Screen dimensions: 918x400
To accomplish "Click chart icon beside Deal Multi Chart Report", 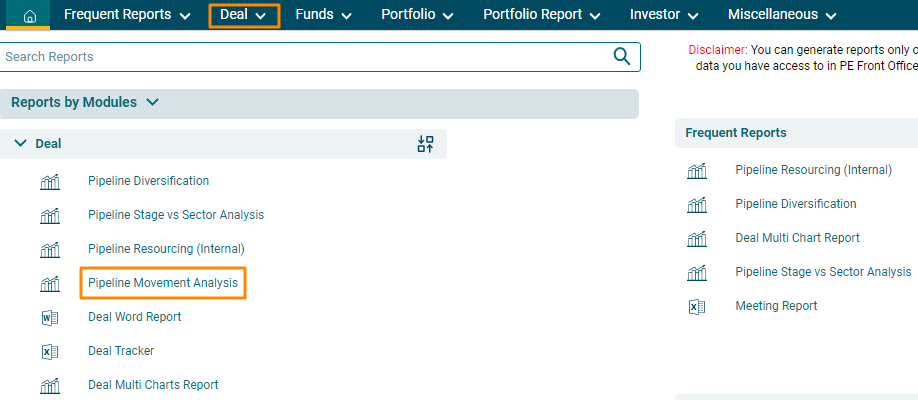I will coord(697,238).
